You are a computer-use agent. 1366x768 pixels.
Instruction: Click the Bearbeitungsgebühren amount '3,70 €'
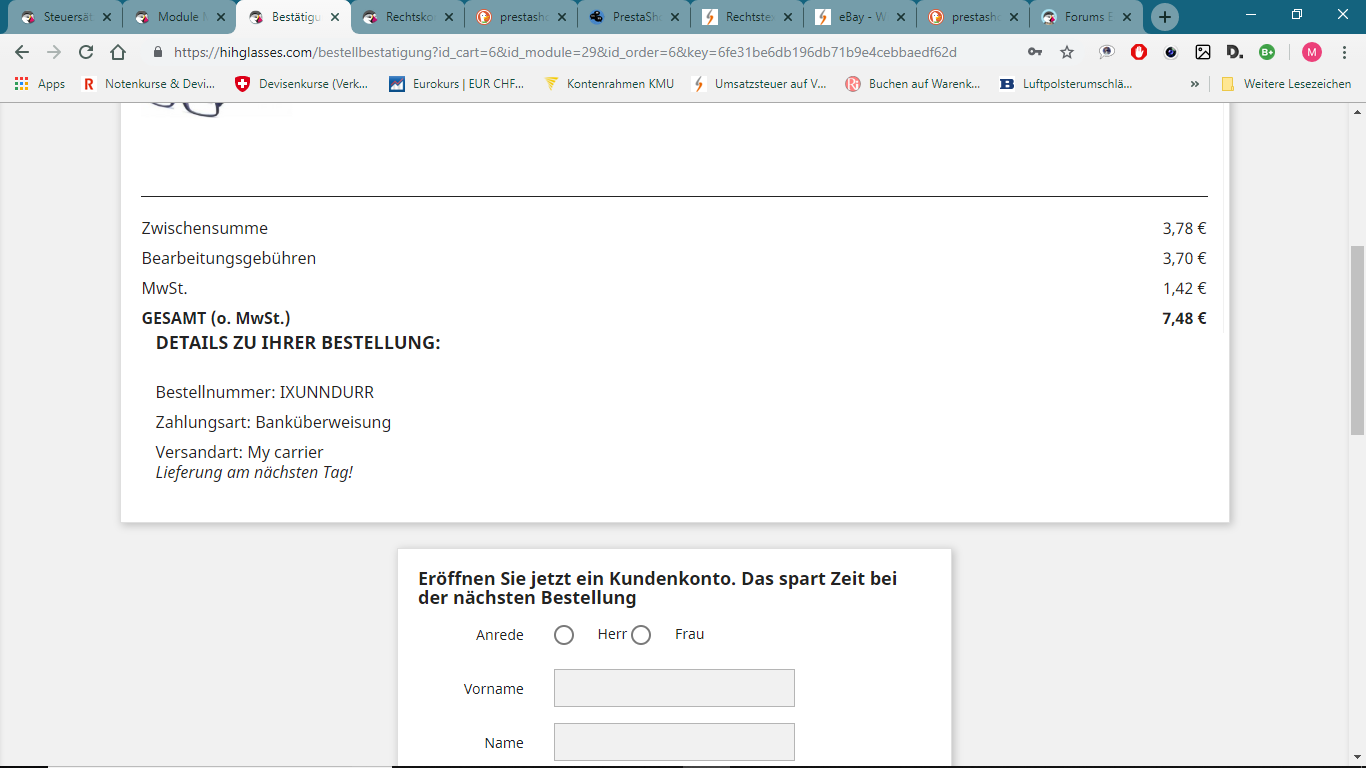point(1184,258)
